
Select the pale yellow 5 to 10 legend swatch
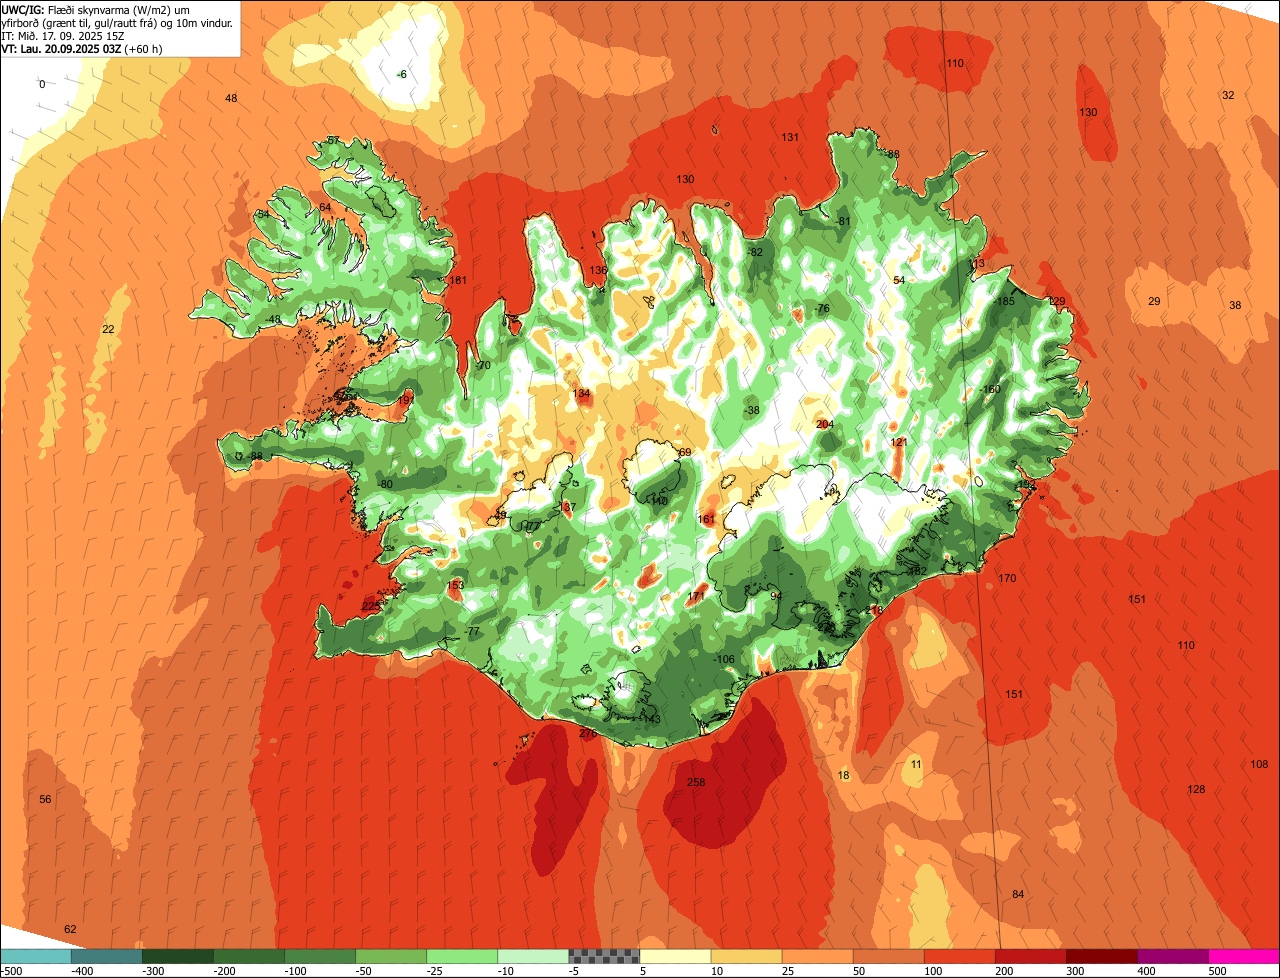tap(675, 956)
